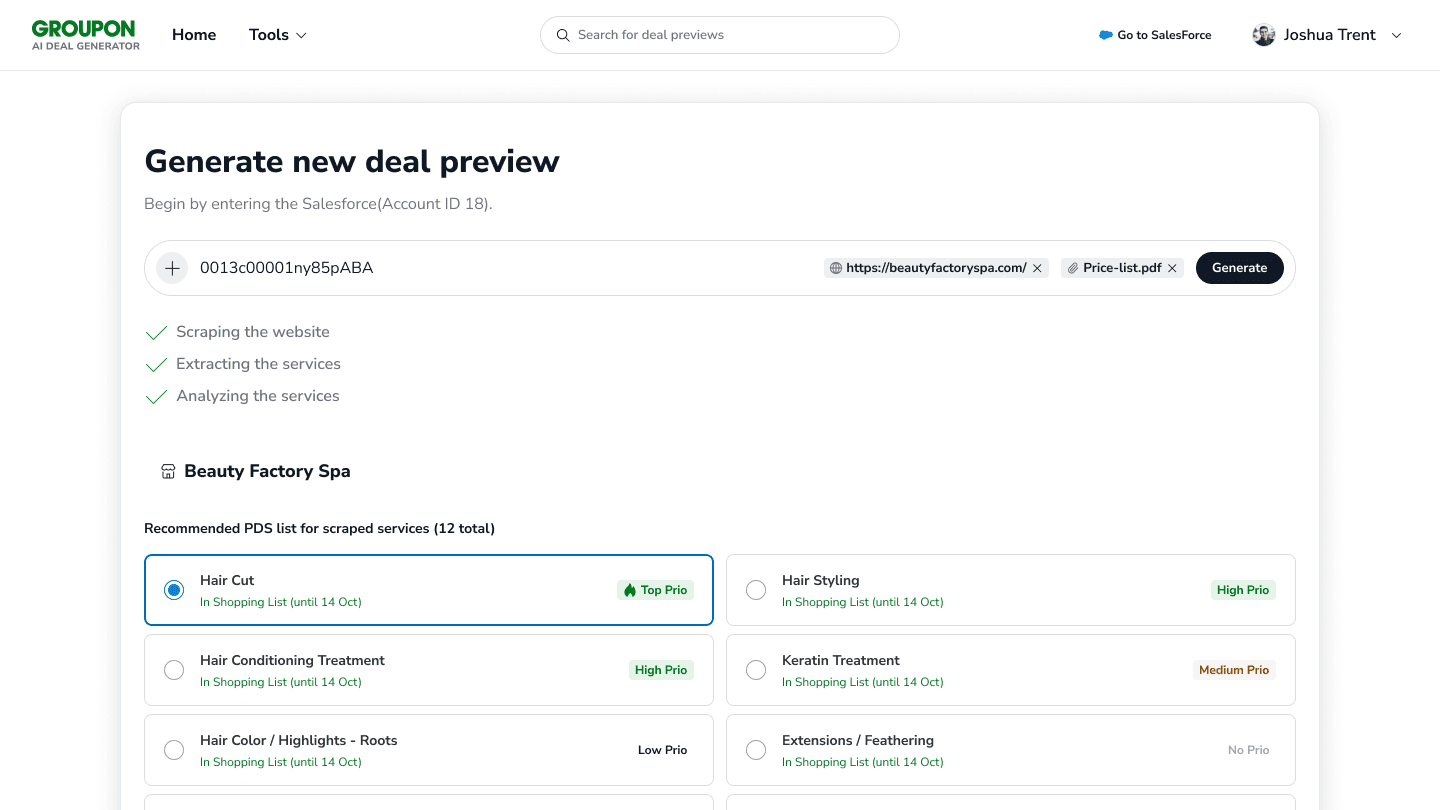Click the Beauty Factory Spa heading
The height and width of the screenshot is (810, 1440).
267,471
